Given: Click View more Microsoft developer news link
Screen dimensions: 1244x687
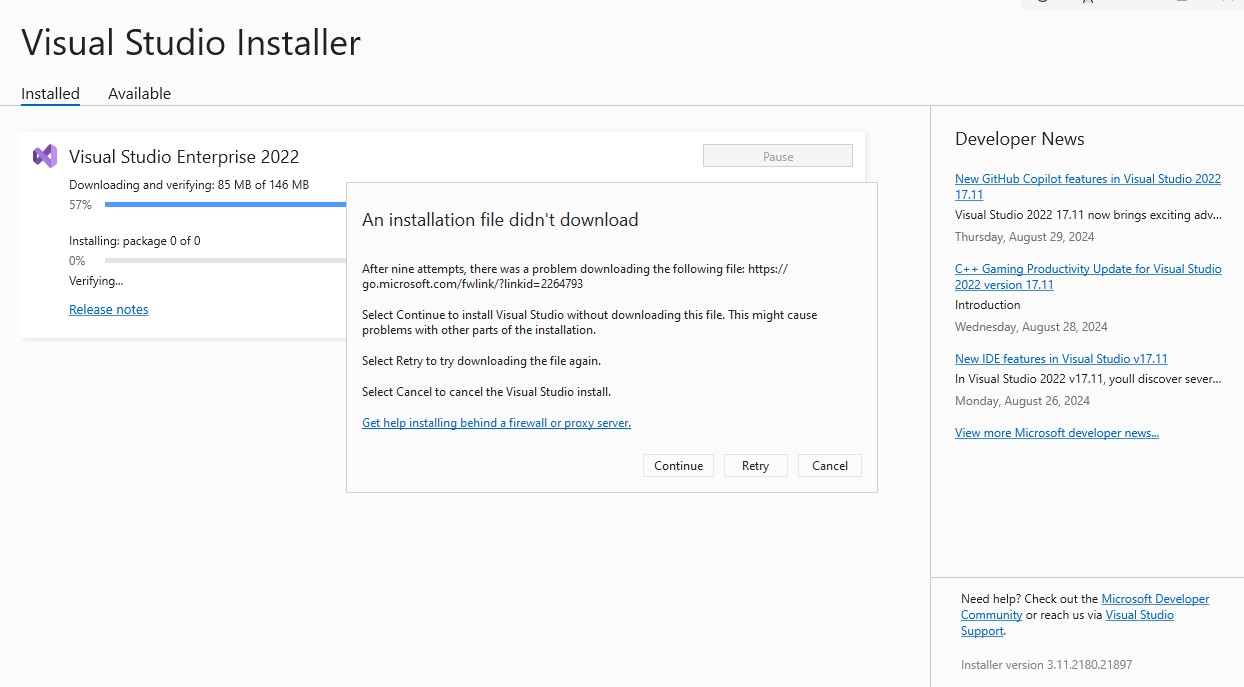Looking at the screenshot, I should click(x=1057, y=433).
